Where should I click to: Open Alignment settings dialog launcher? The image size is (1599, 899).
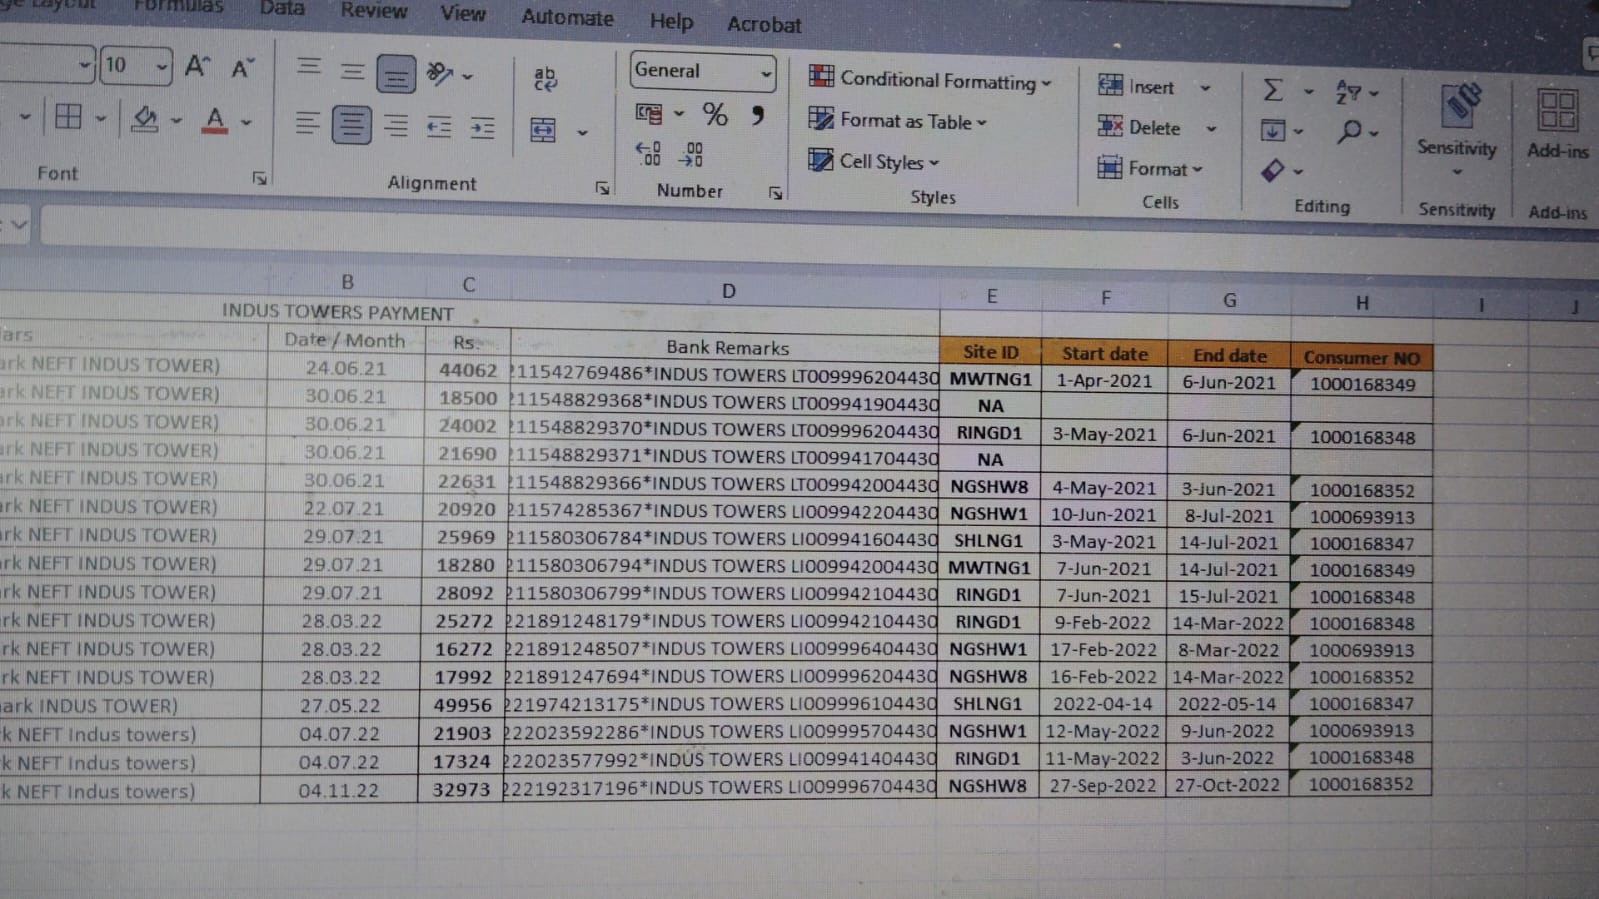(602, 187)
